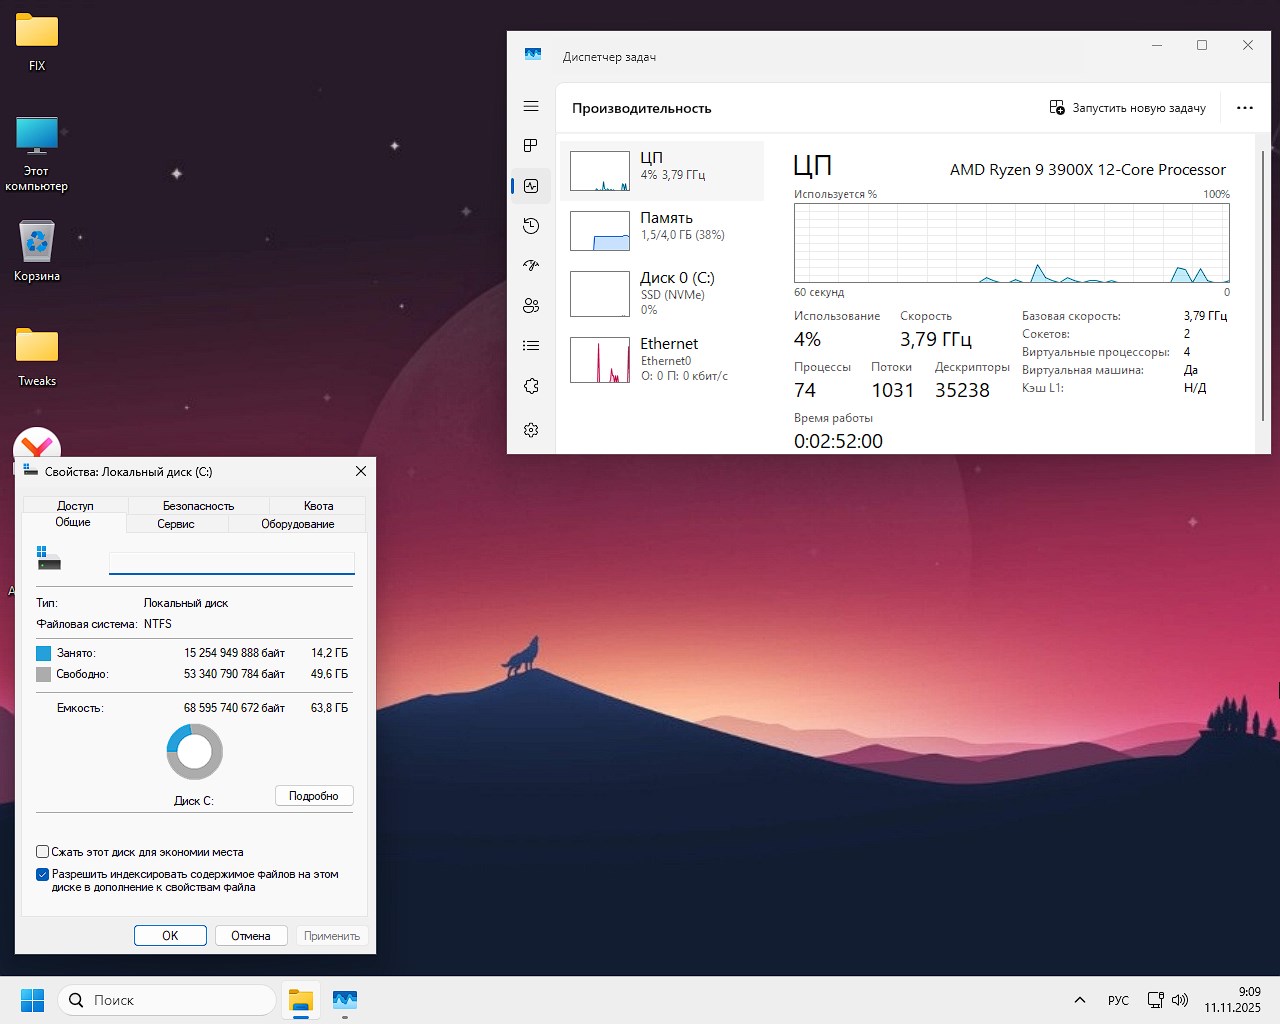Open App history in Task Manager sidebar

click(531, 225)
